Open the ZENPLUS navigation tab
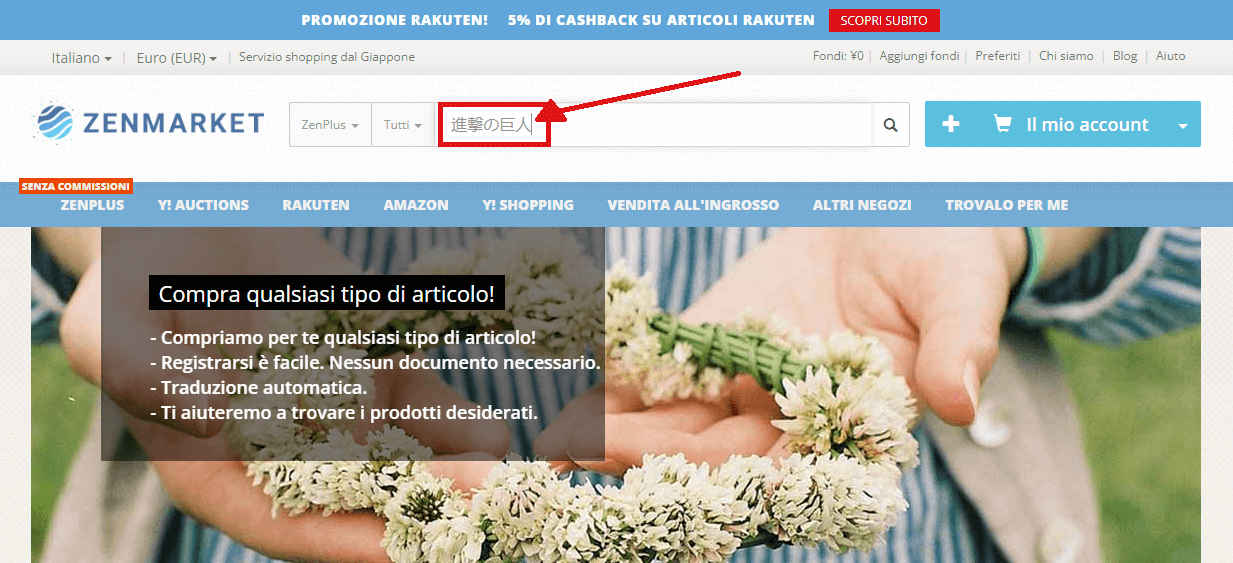The width and height of the screenshot is (1233, 563). pos(92,205)
